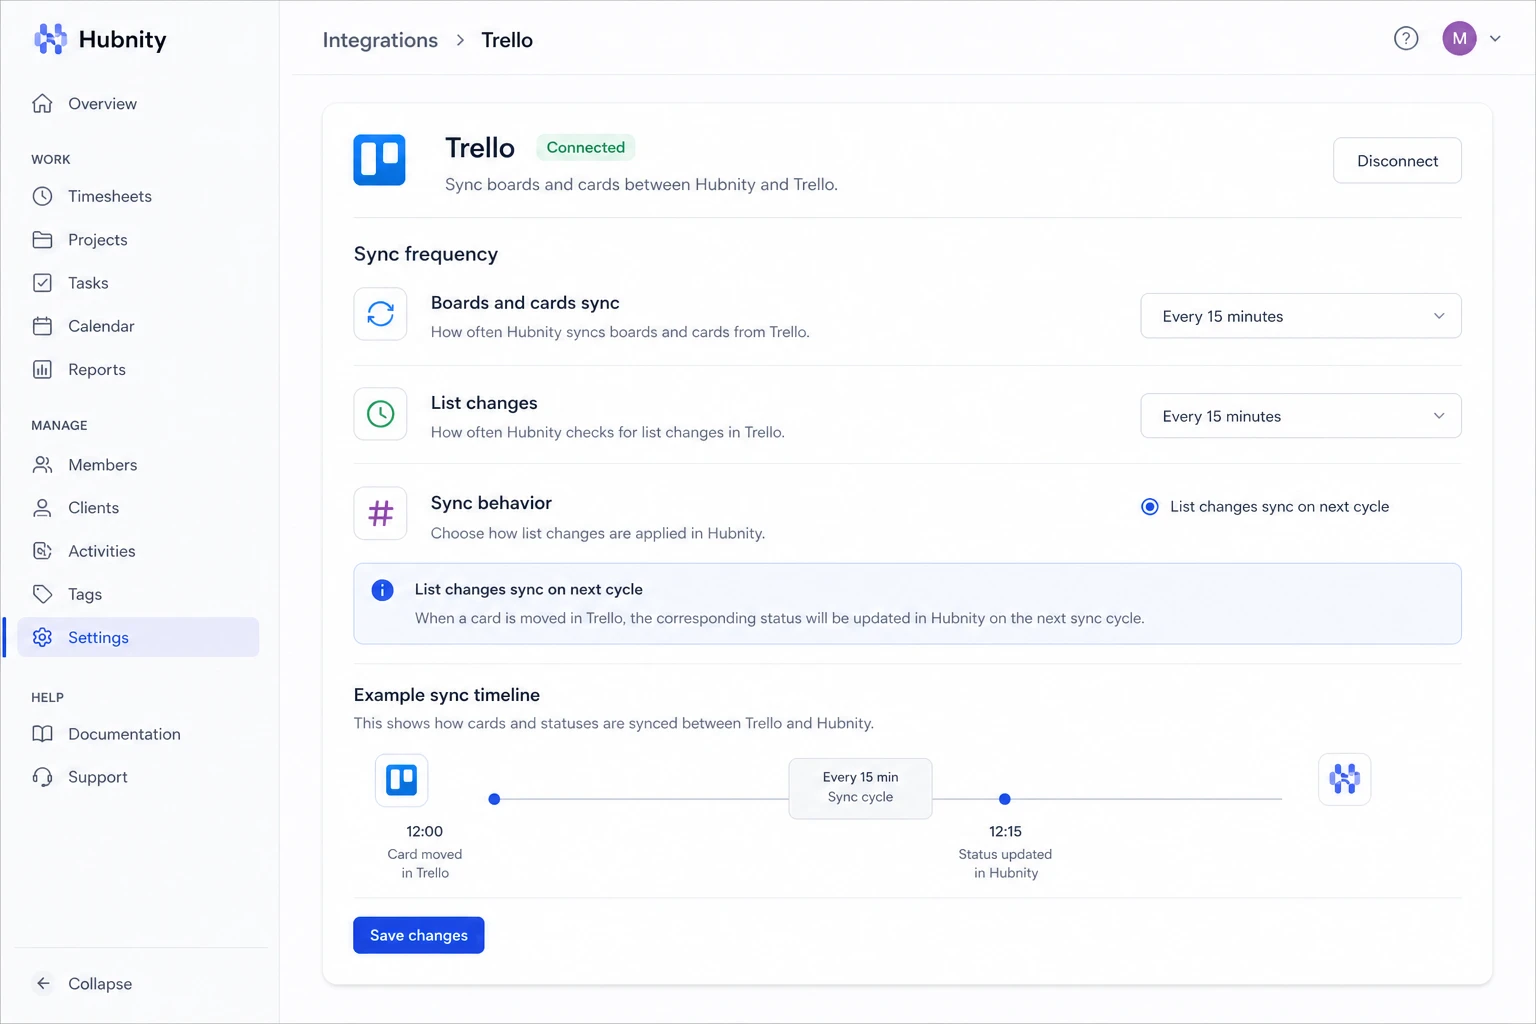Image resolution: width=1536 pixels, height=1024 pixels.
Task: Click the user avatar M
Action: coord(1459,39)
